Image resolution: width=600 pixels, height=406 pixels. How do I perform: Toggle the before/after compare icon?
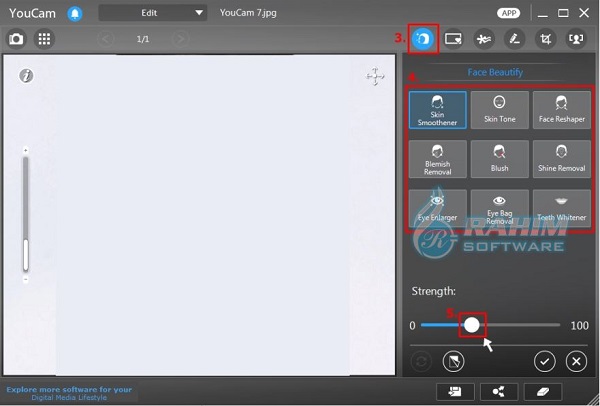453,361
